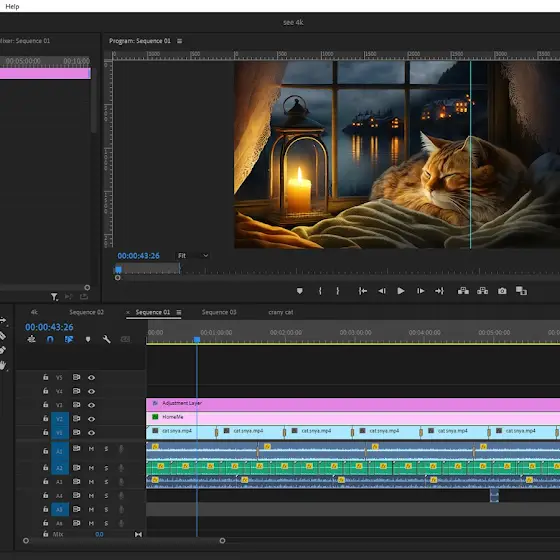Toggle lock on track V4
Image resolution: width=560 pixels, height=560 pixels.
click(46, 391)
